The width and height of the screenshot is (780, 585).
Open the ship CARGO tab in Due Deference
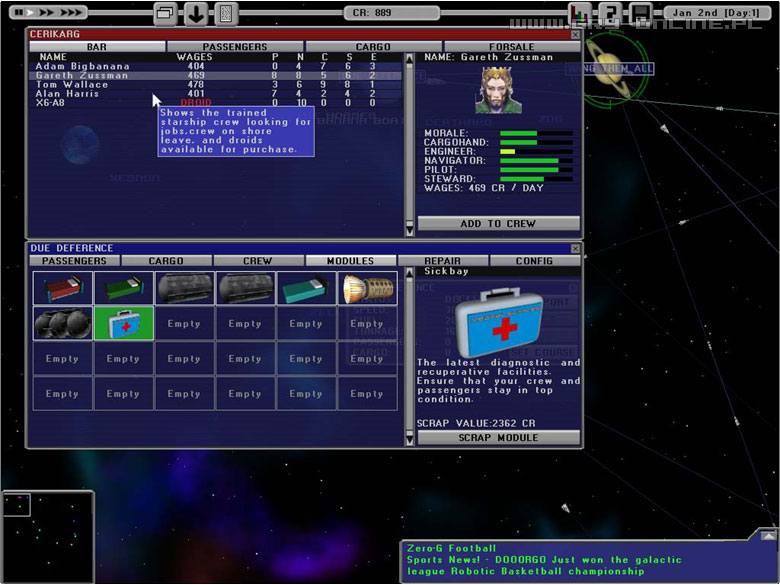pyautogui.click(x=167, y=261)
